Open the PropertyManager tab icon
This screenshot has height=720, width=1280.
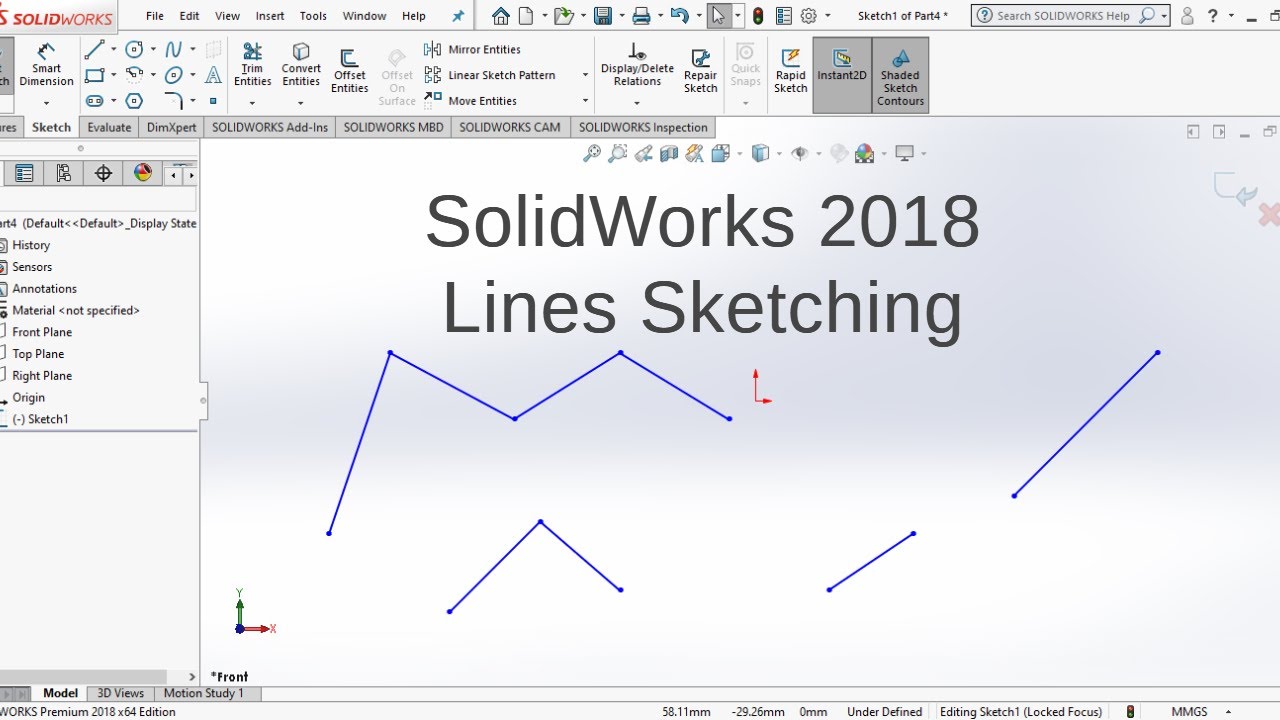point(24,173)
